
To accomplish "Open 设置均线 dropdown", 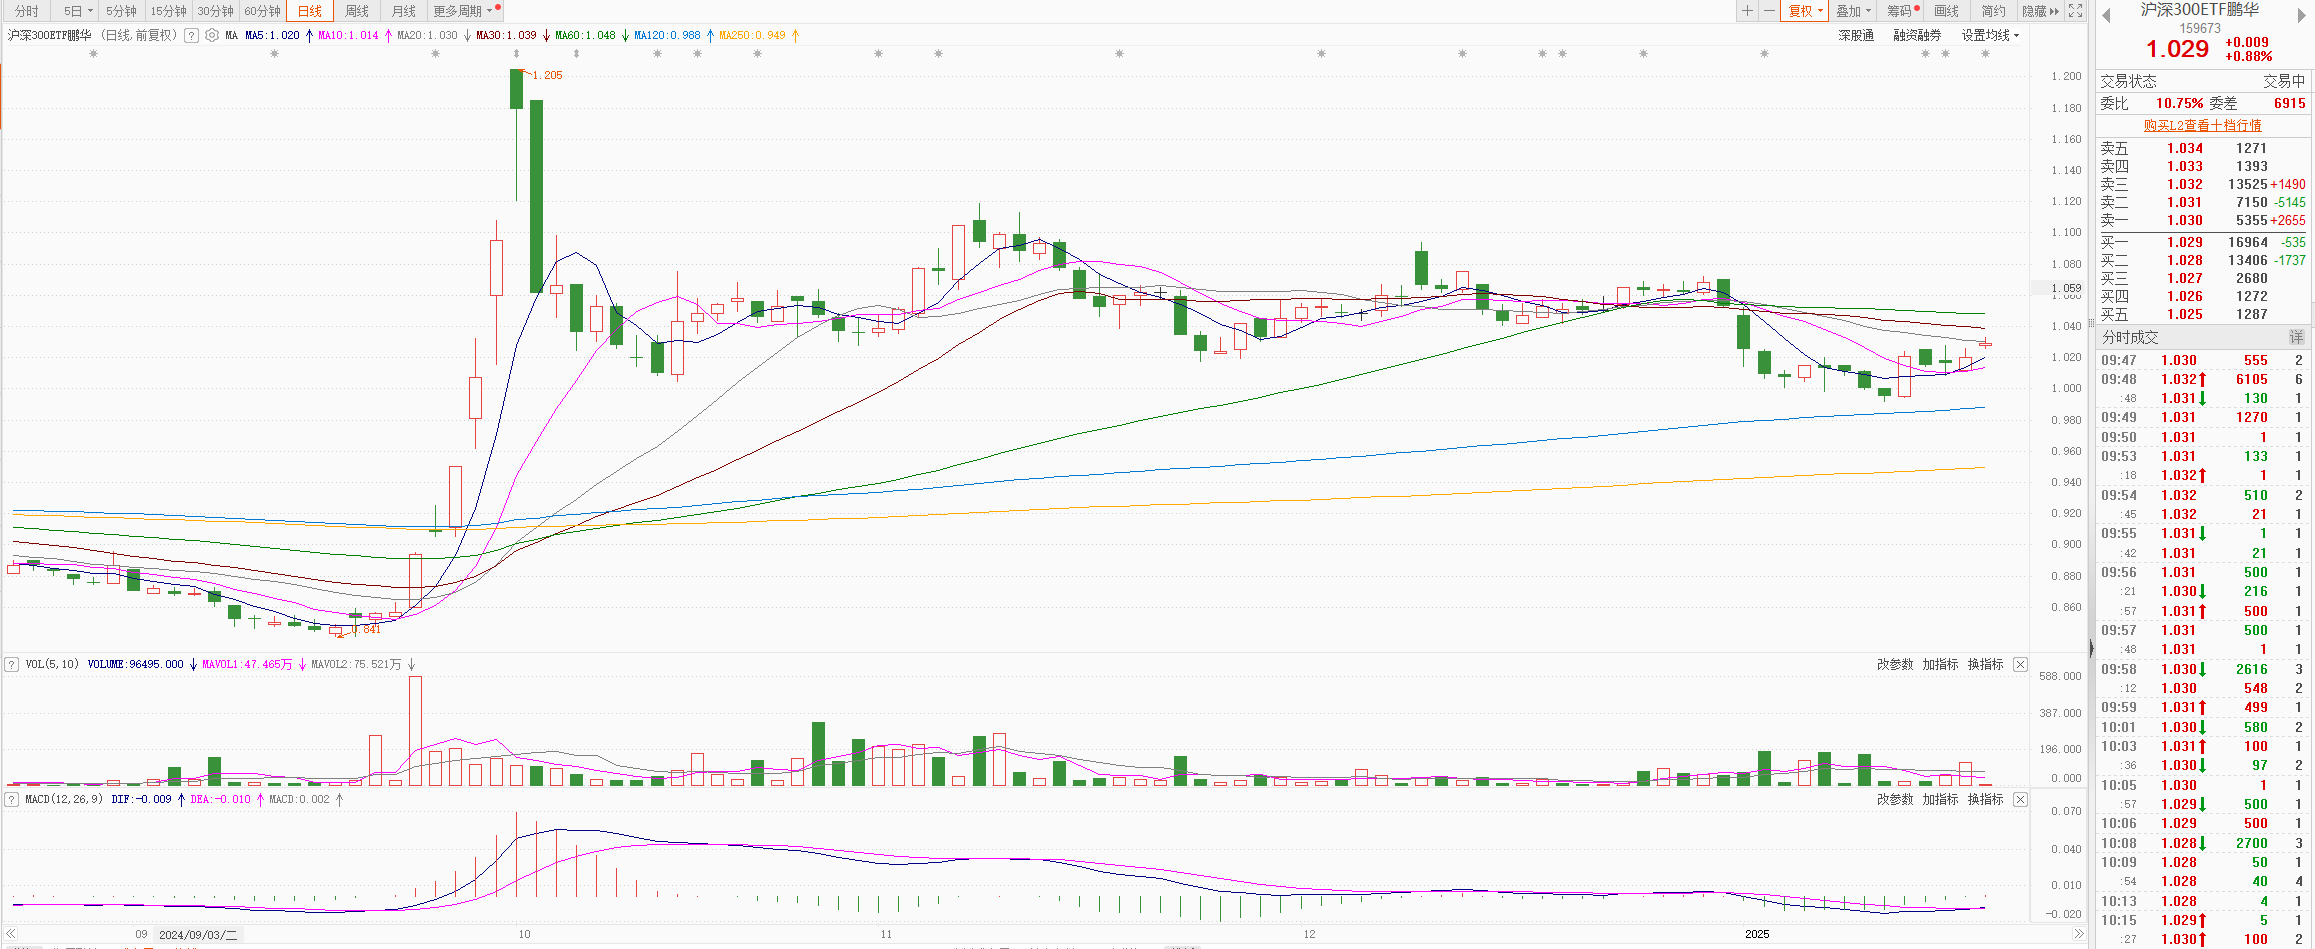I will [x=1990, y=35].
